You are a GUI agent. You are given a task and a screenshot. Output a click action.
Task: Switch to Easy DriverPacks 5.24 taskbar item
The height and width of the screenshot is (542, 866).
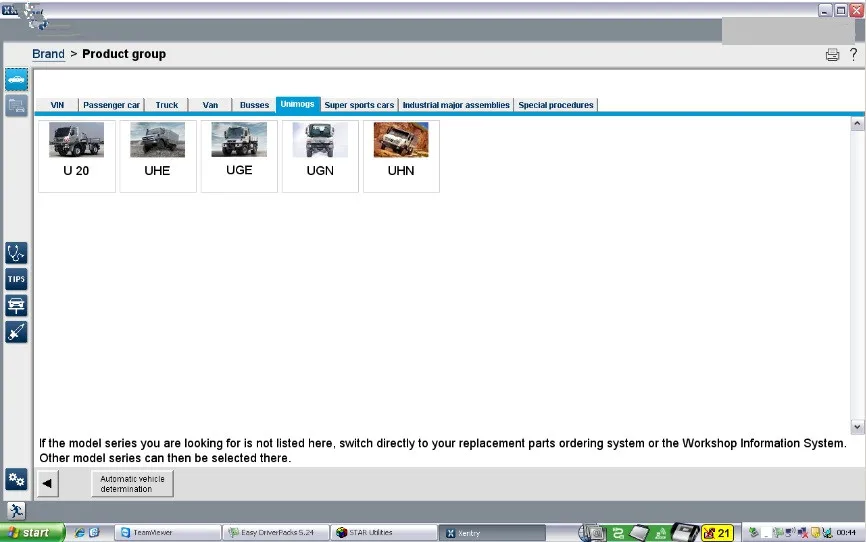276,533
